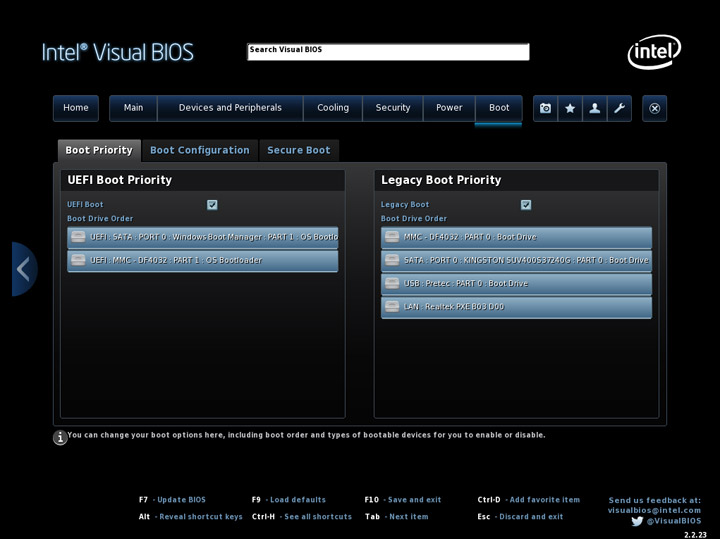This screenshot has height=539, width=720.
Task: Select UEFI MMC DF4032 OS Bootloader entry
Action: [x=202, y=260]
